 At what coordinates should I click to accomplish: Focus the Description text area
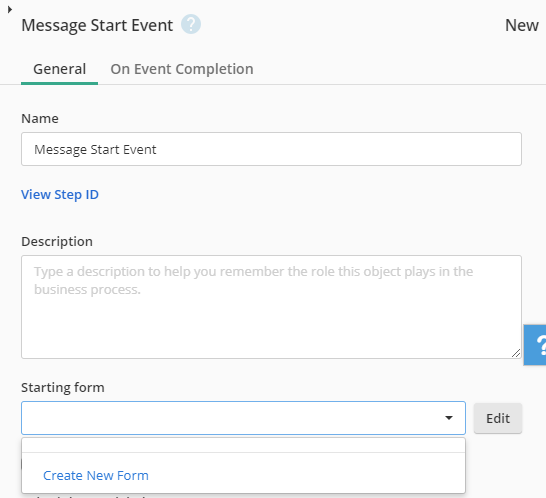271,307
